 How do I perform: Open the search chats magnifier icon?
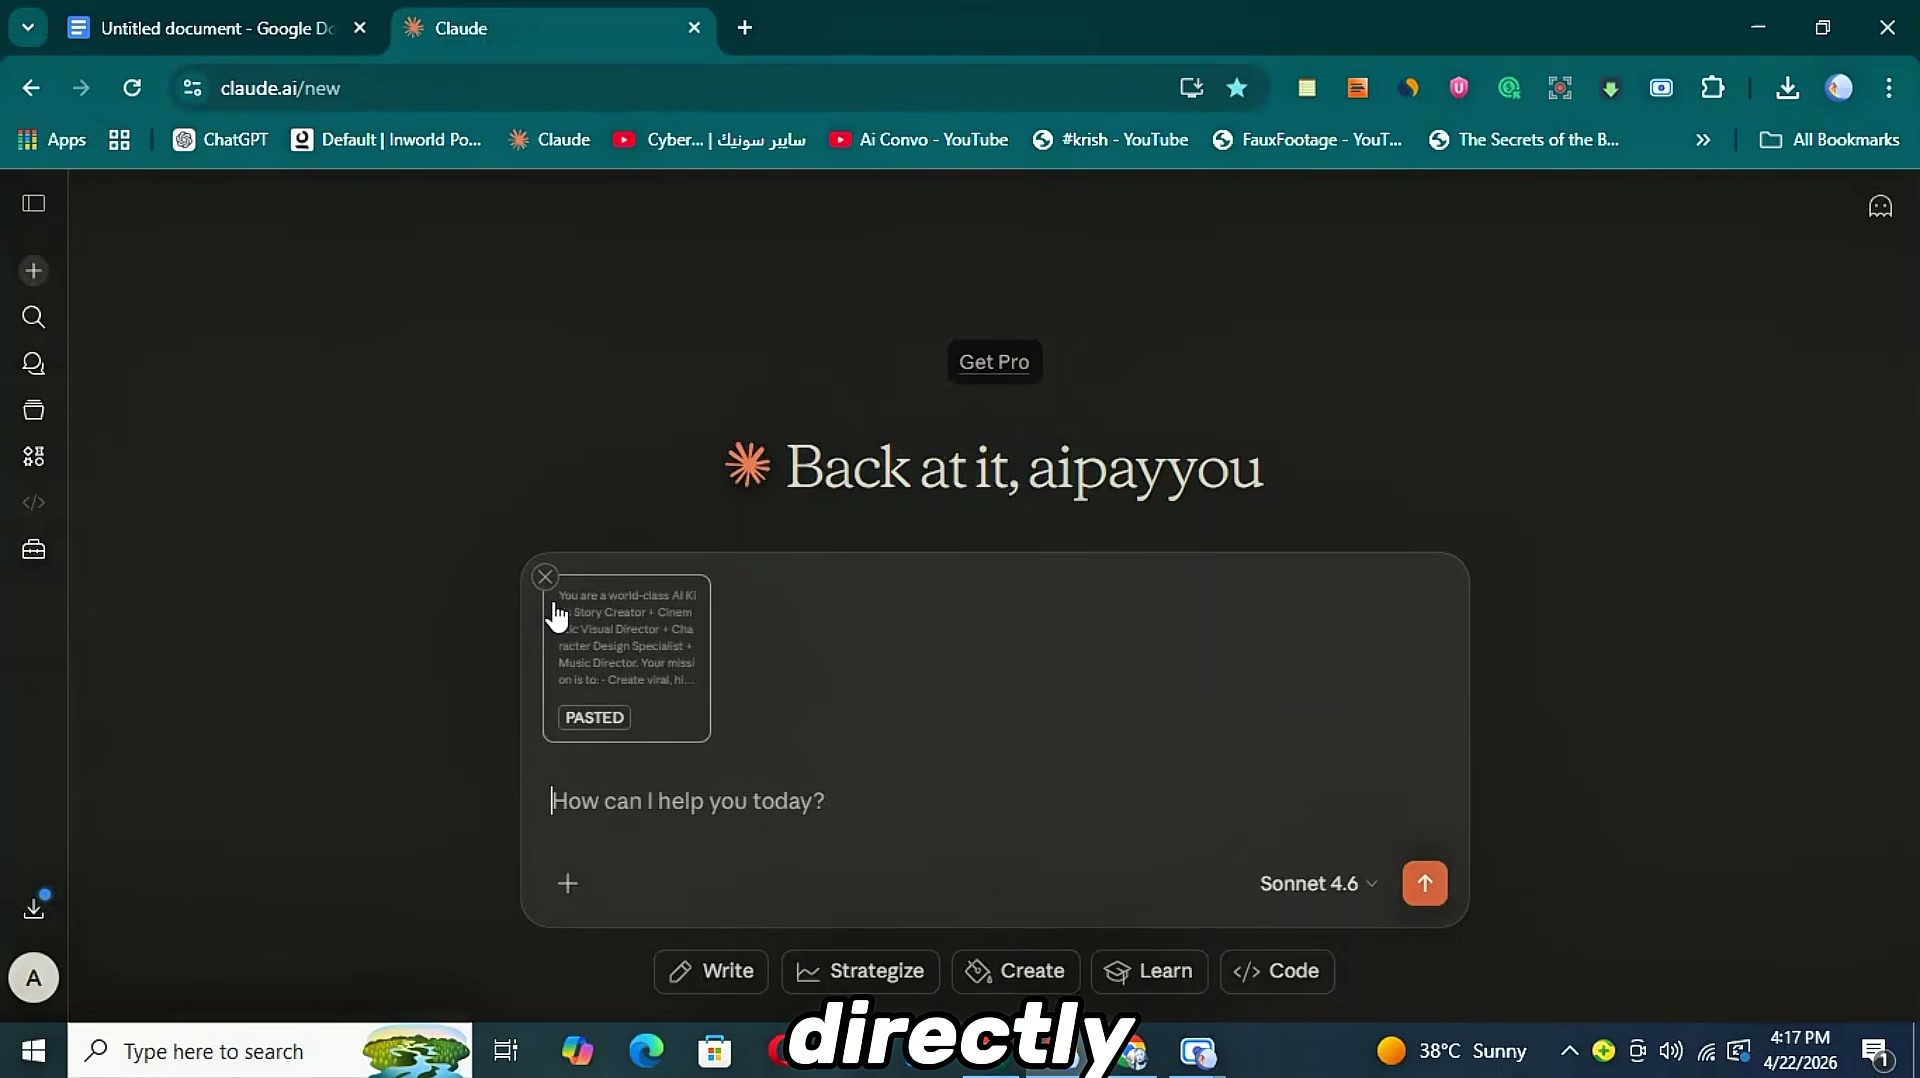[x=34, y=317]
